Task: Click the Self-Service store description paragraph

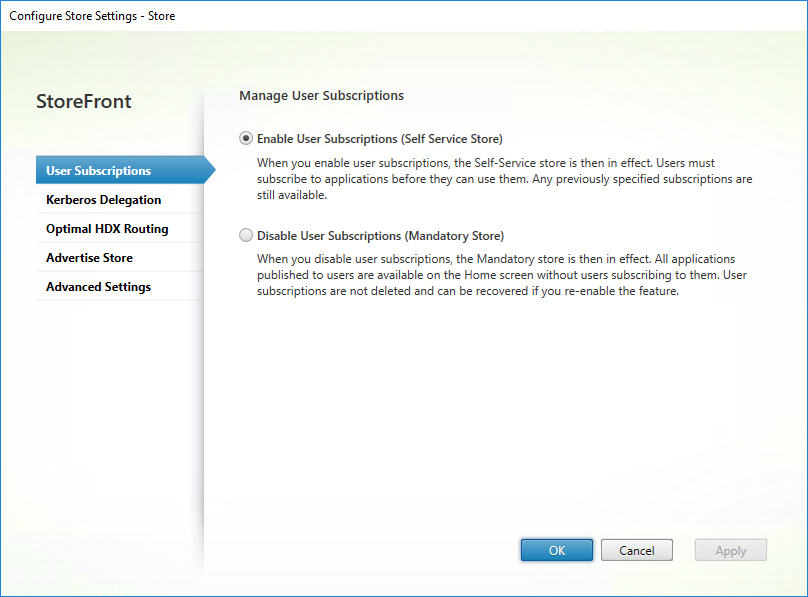Action: click(500, 178)
